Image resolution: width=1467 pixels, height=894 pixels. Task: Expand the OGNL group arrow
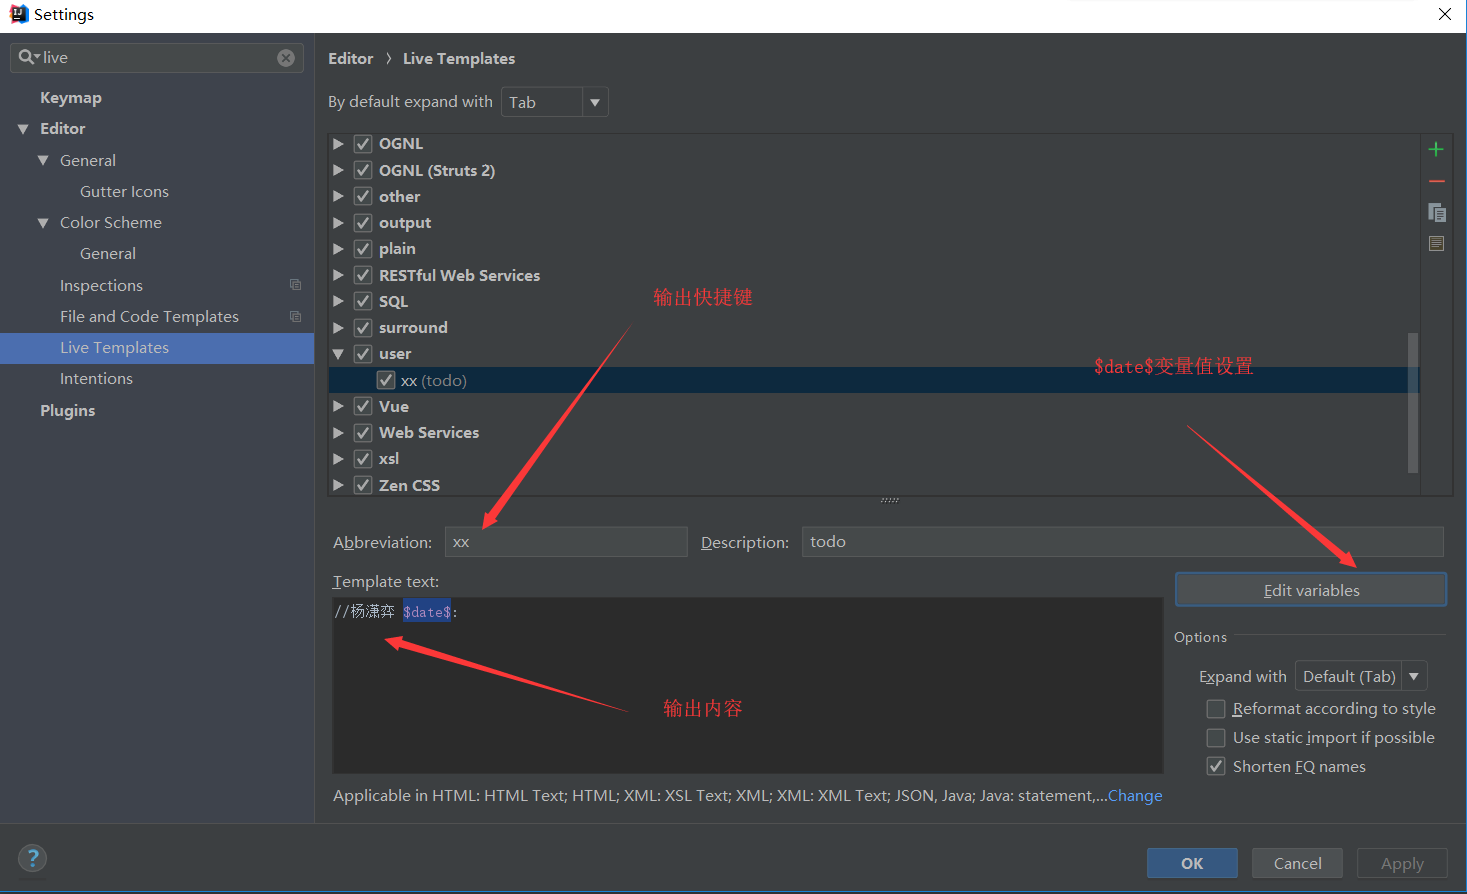(x=338, y=144)
